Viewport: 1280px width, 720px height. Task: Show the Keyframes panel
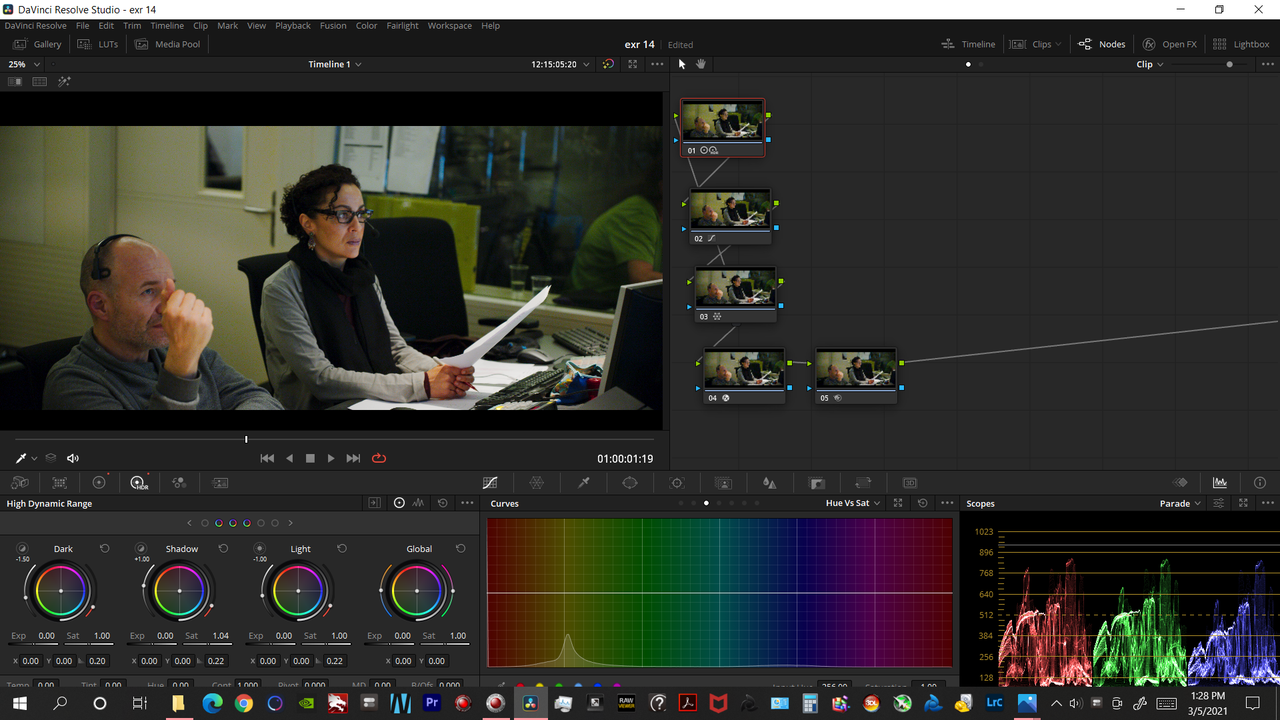point(1181,483)
